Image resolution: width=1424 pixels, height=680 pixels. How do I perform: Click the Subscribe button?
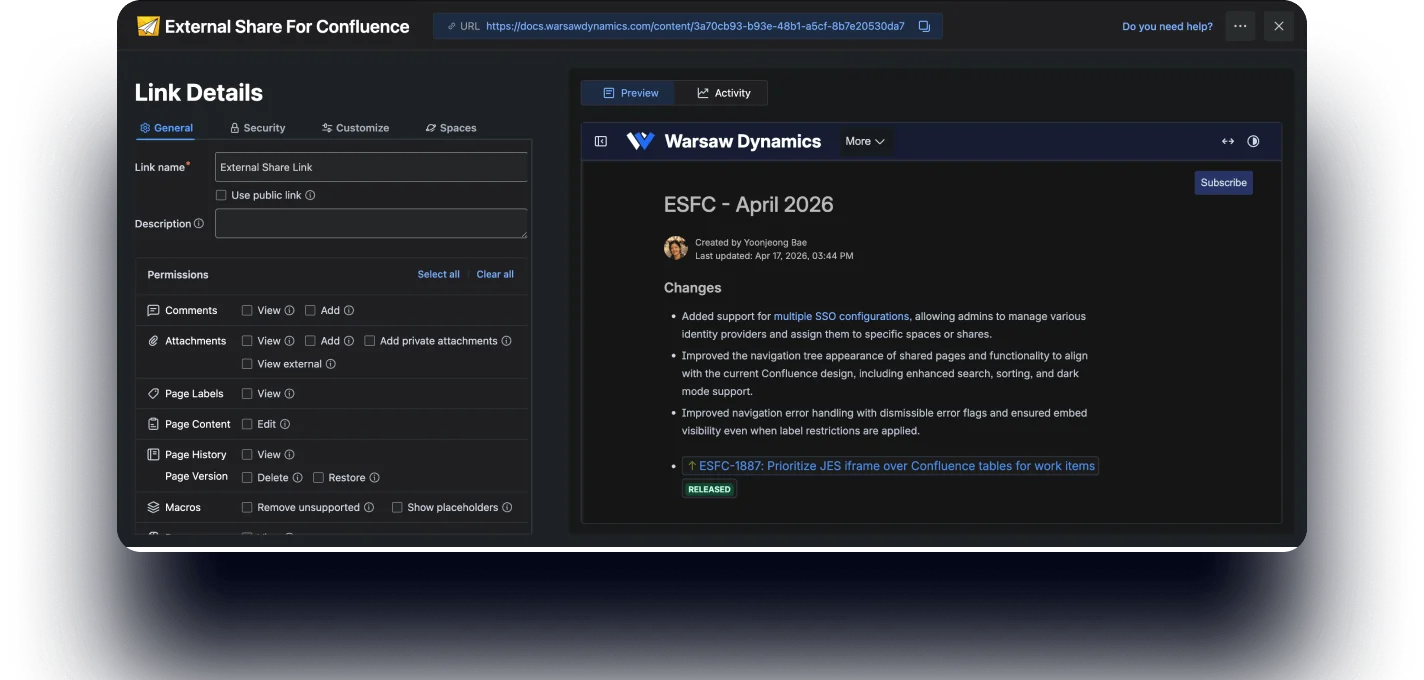(x=1223, y=182)
